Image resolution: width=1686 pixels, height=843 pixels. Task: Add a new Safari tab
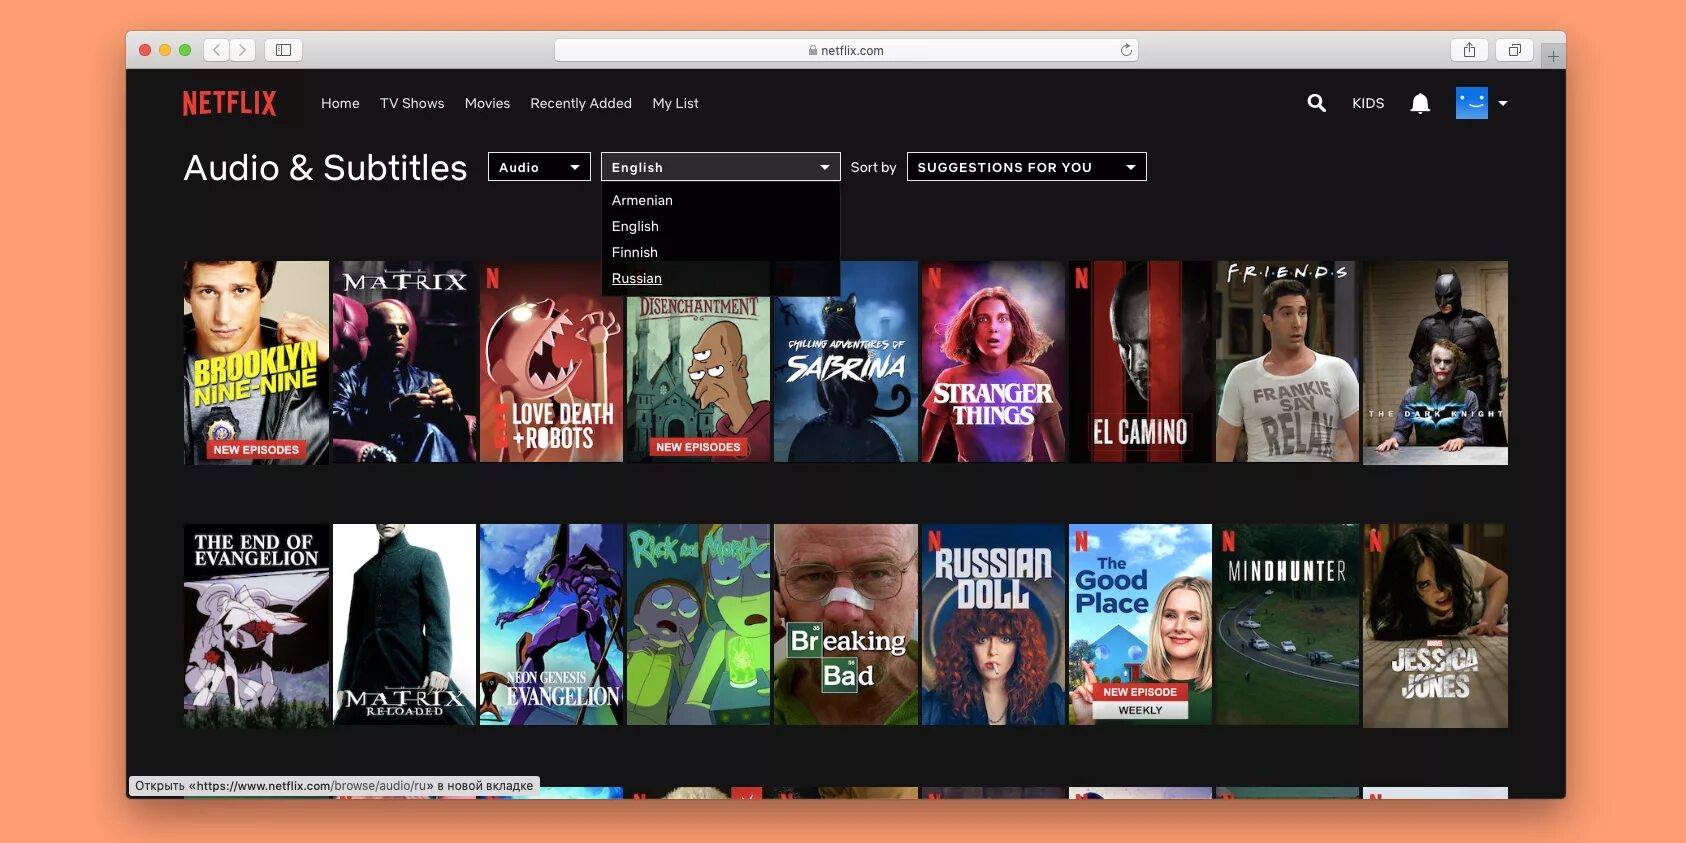click(1553, 57)
